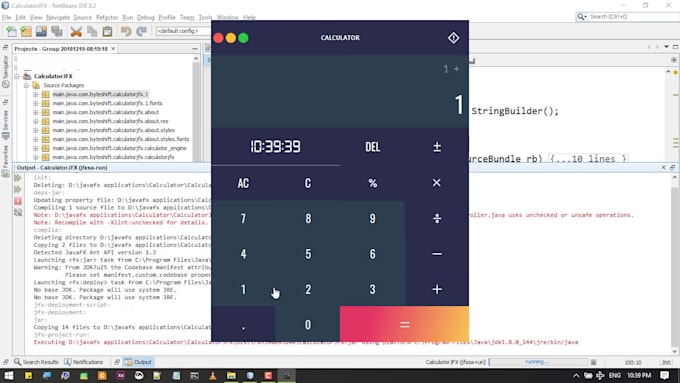680x383 pixels.
Task: Open the Source menu
Action: [82, 17]
